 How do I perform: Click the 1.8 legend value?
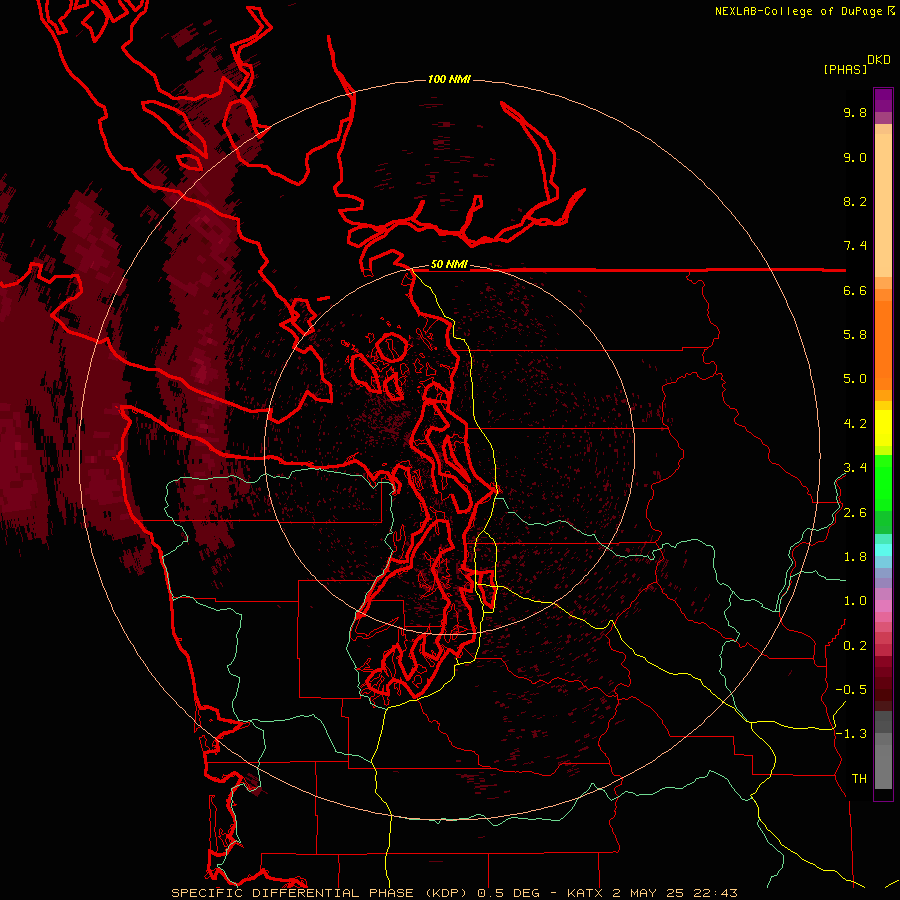(855, 557)
